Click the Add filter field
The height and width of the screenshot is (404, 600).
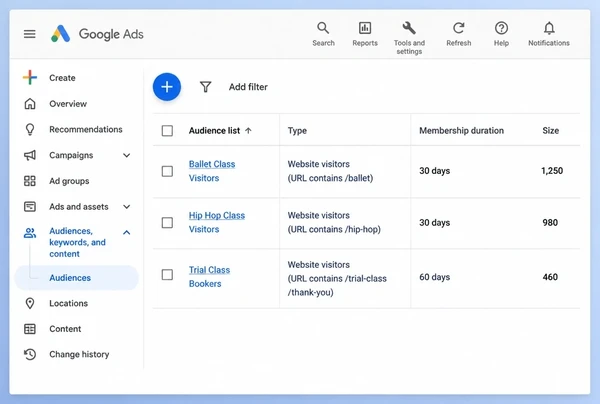248,87
